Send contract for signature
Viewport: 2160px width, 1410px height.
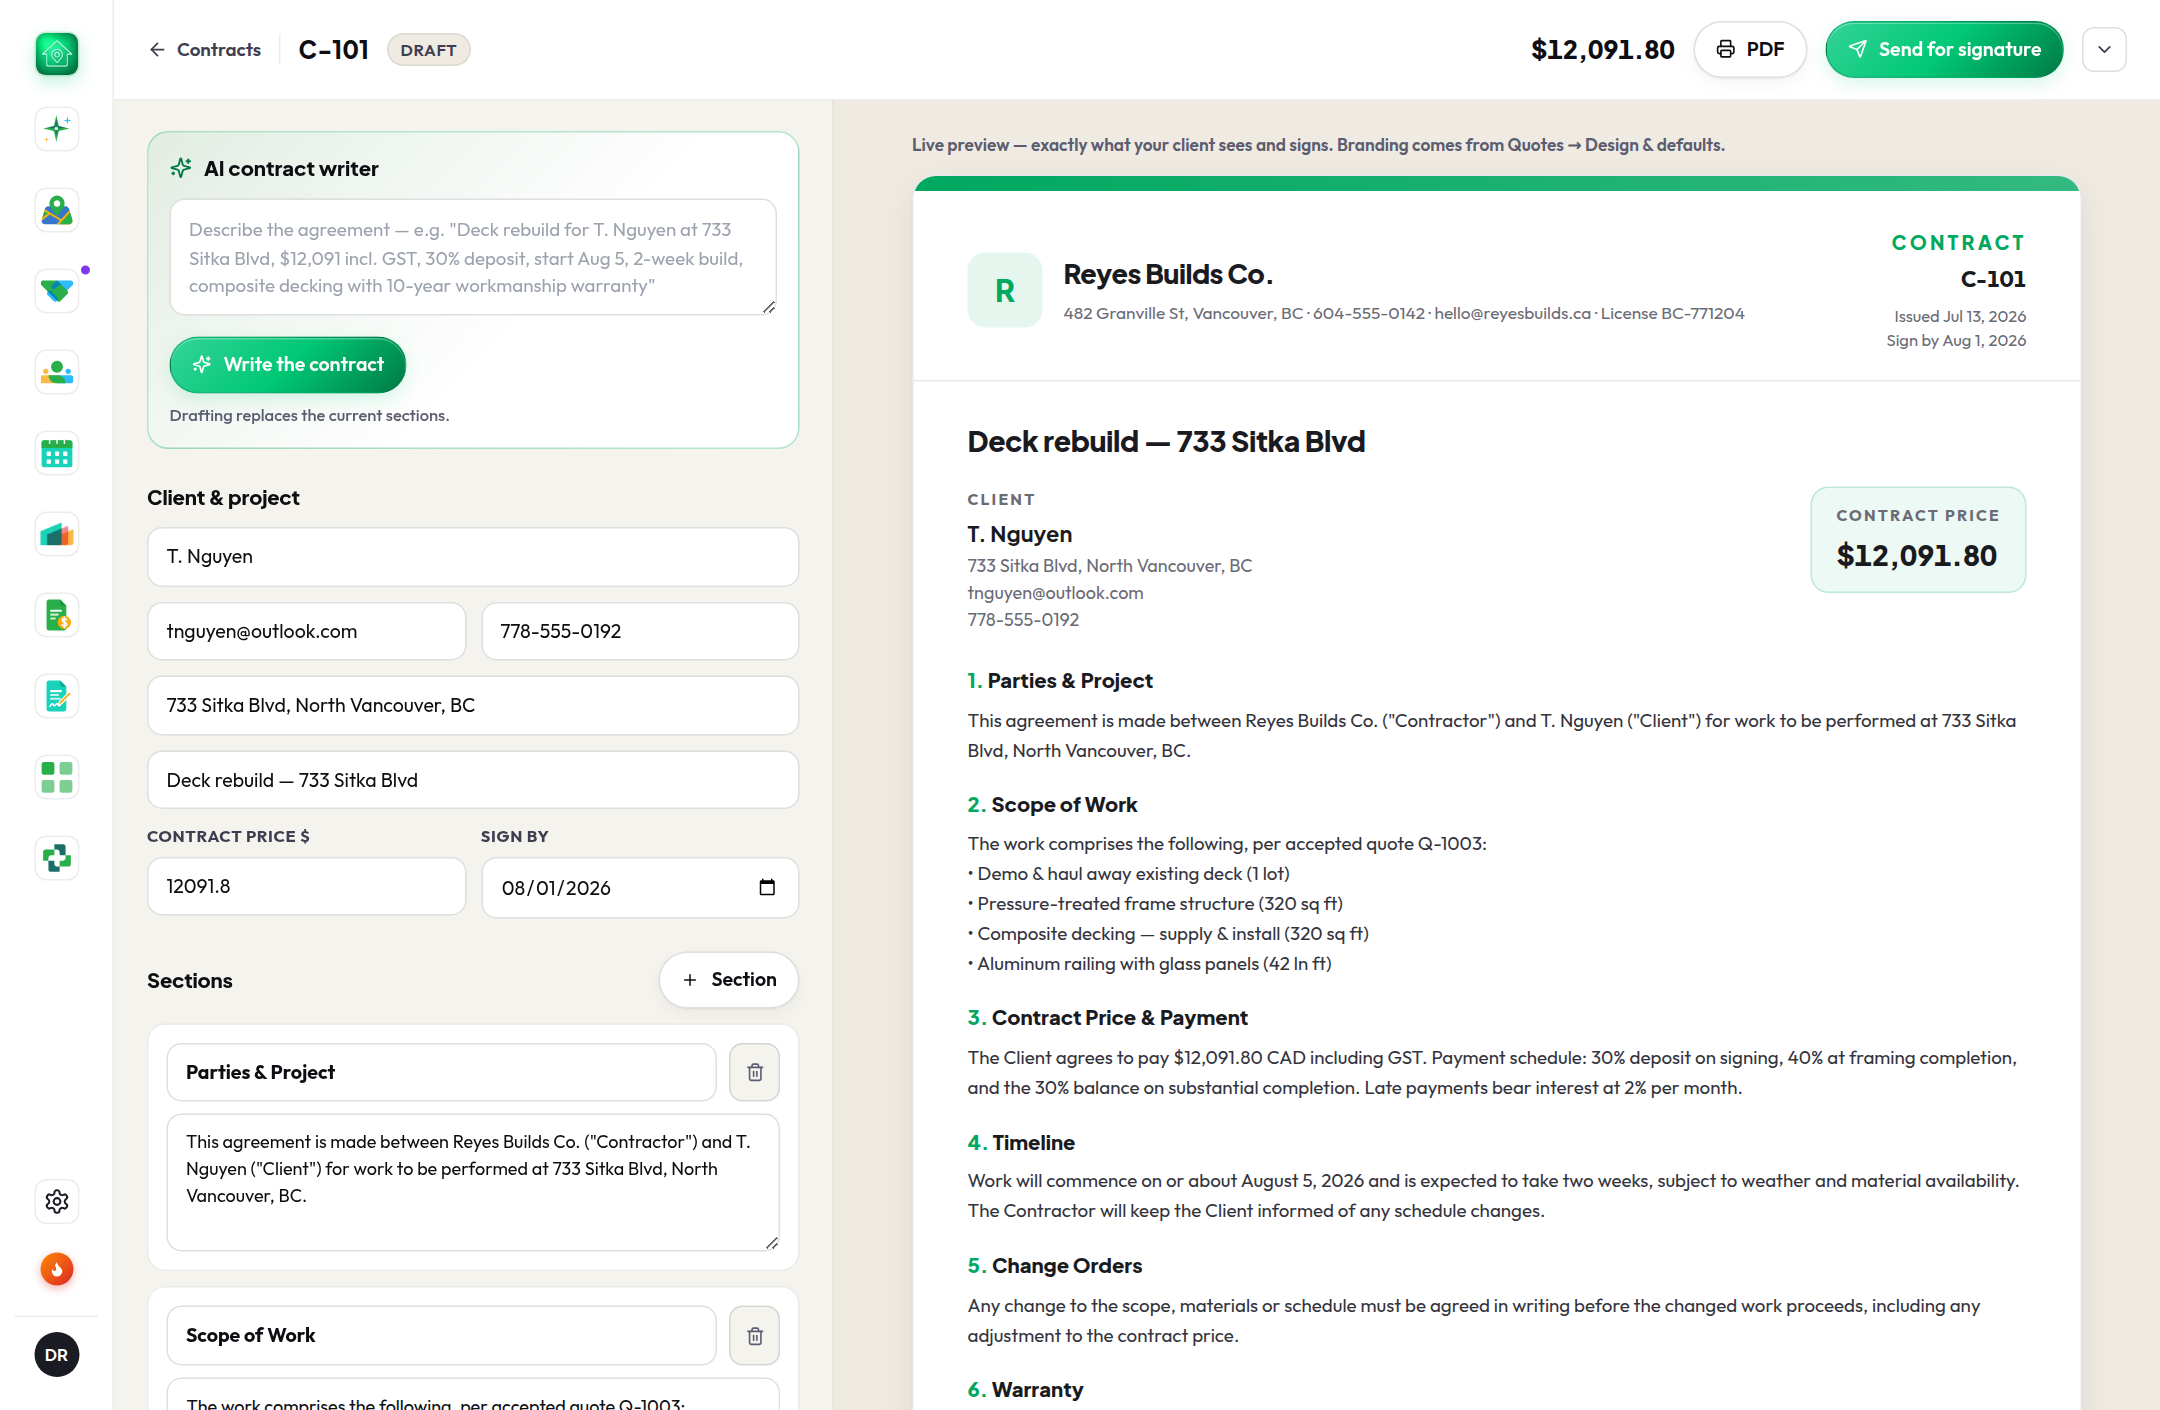tap(1944, 50)
